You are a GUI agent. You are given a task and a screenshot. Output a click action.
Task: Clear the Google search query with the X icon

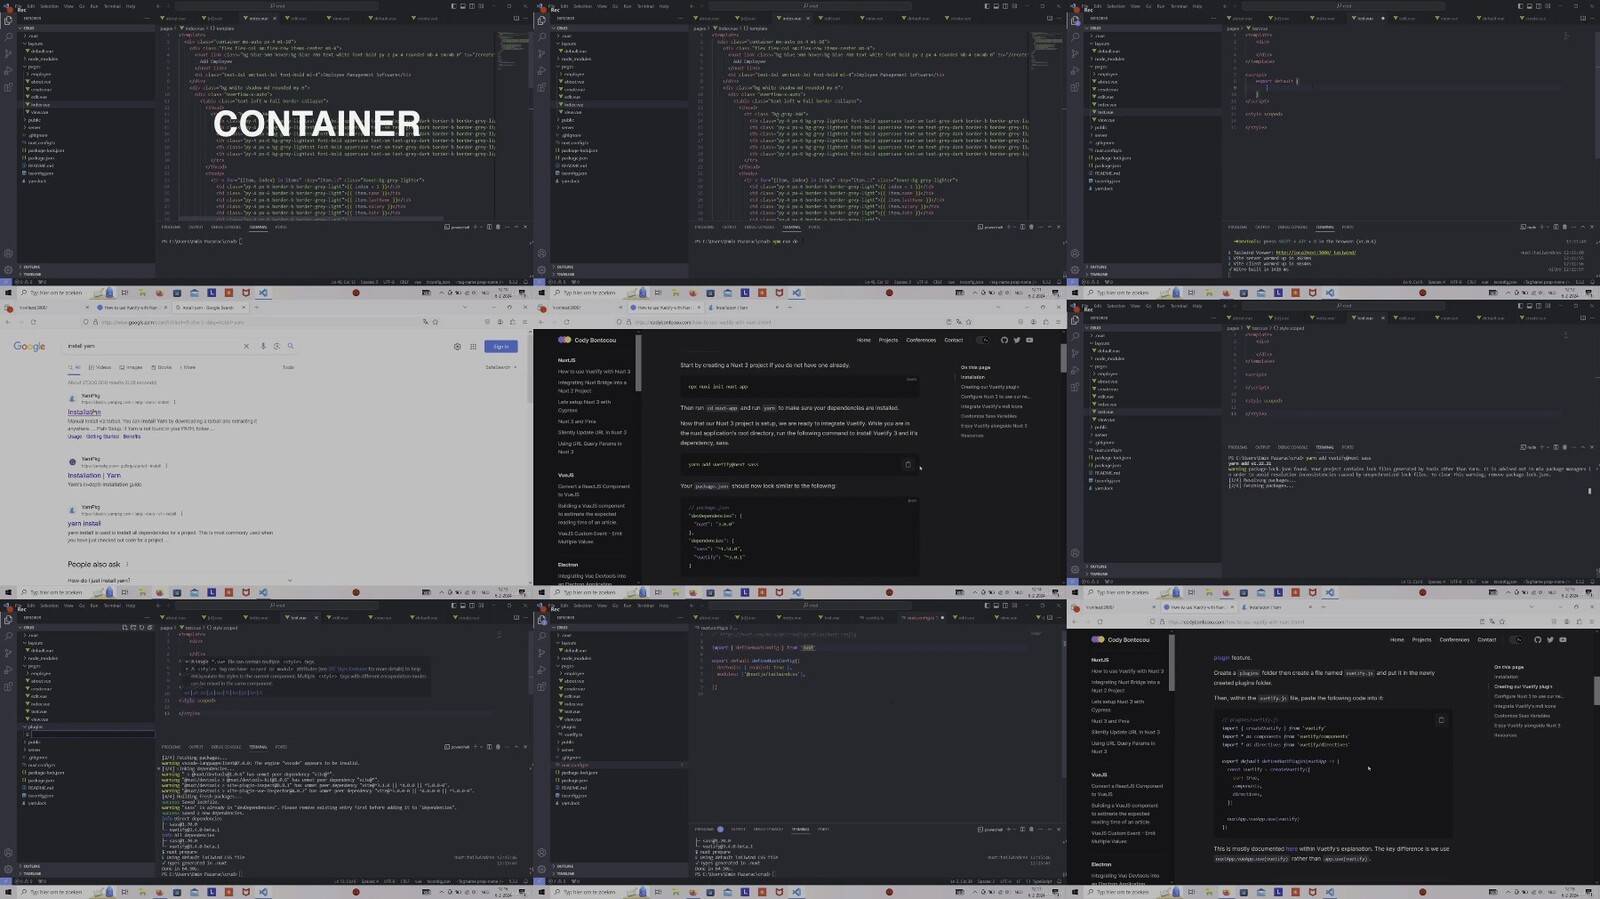coord(246,346)
